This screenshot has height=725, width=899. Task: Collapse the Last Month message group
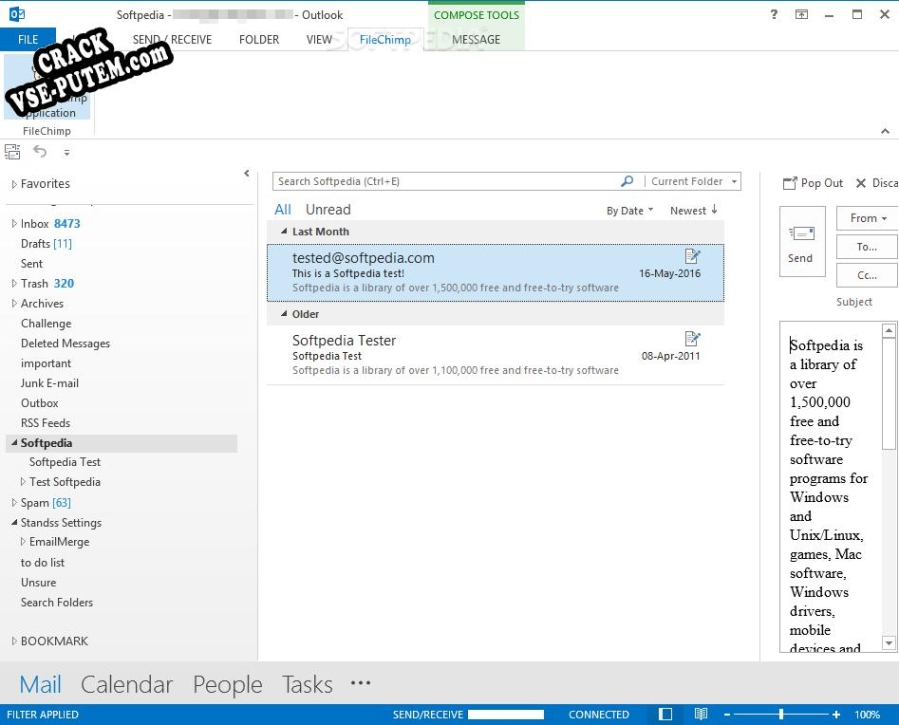284,232
